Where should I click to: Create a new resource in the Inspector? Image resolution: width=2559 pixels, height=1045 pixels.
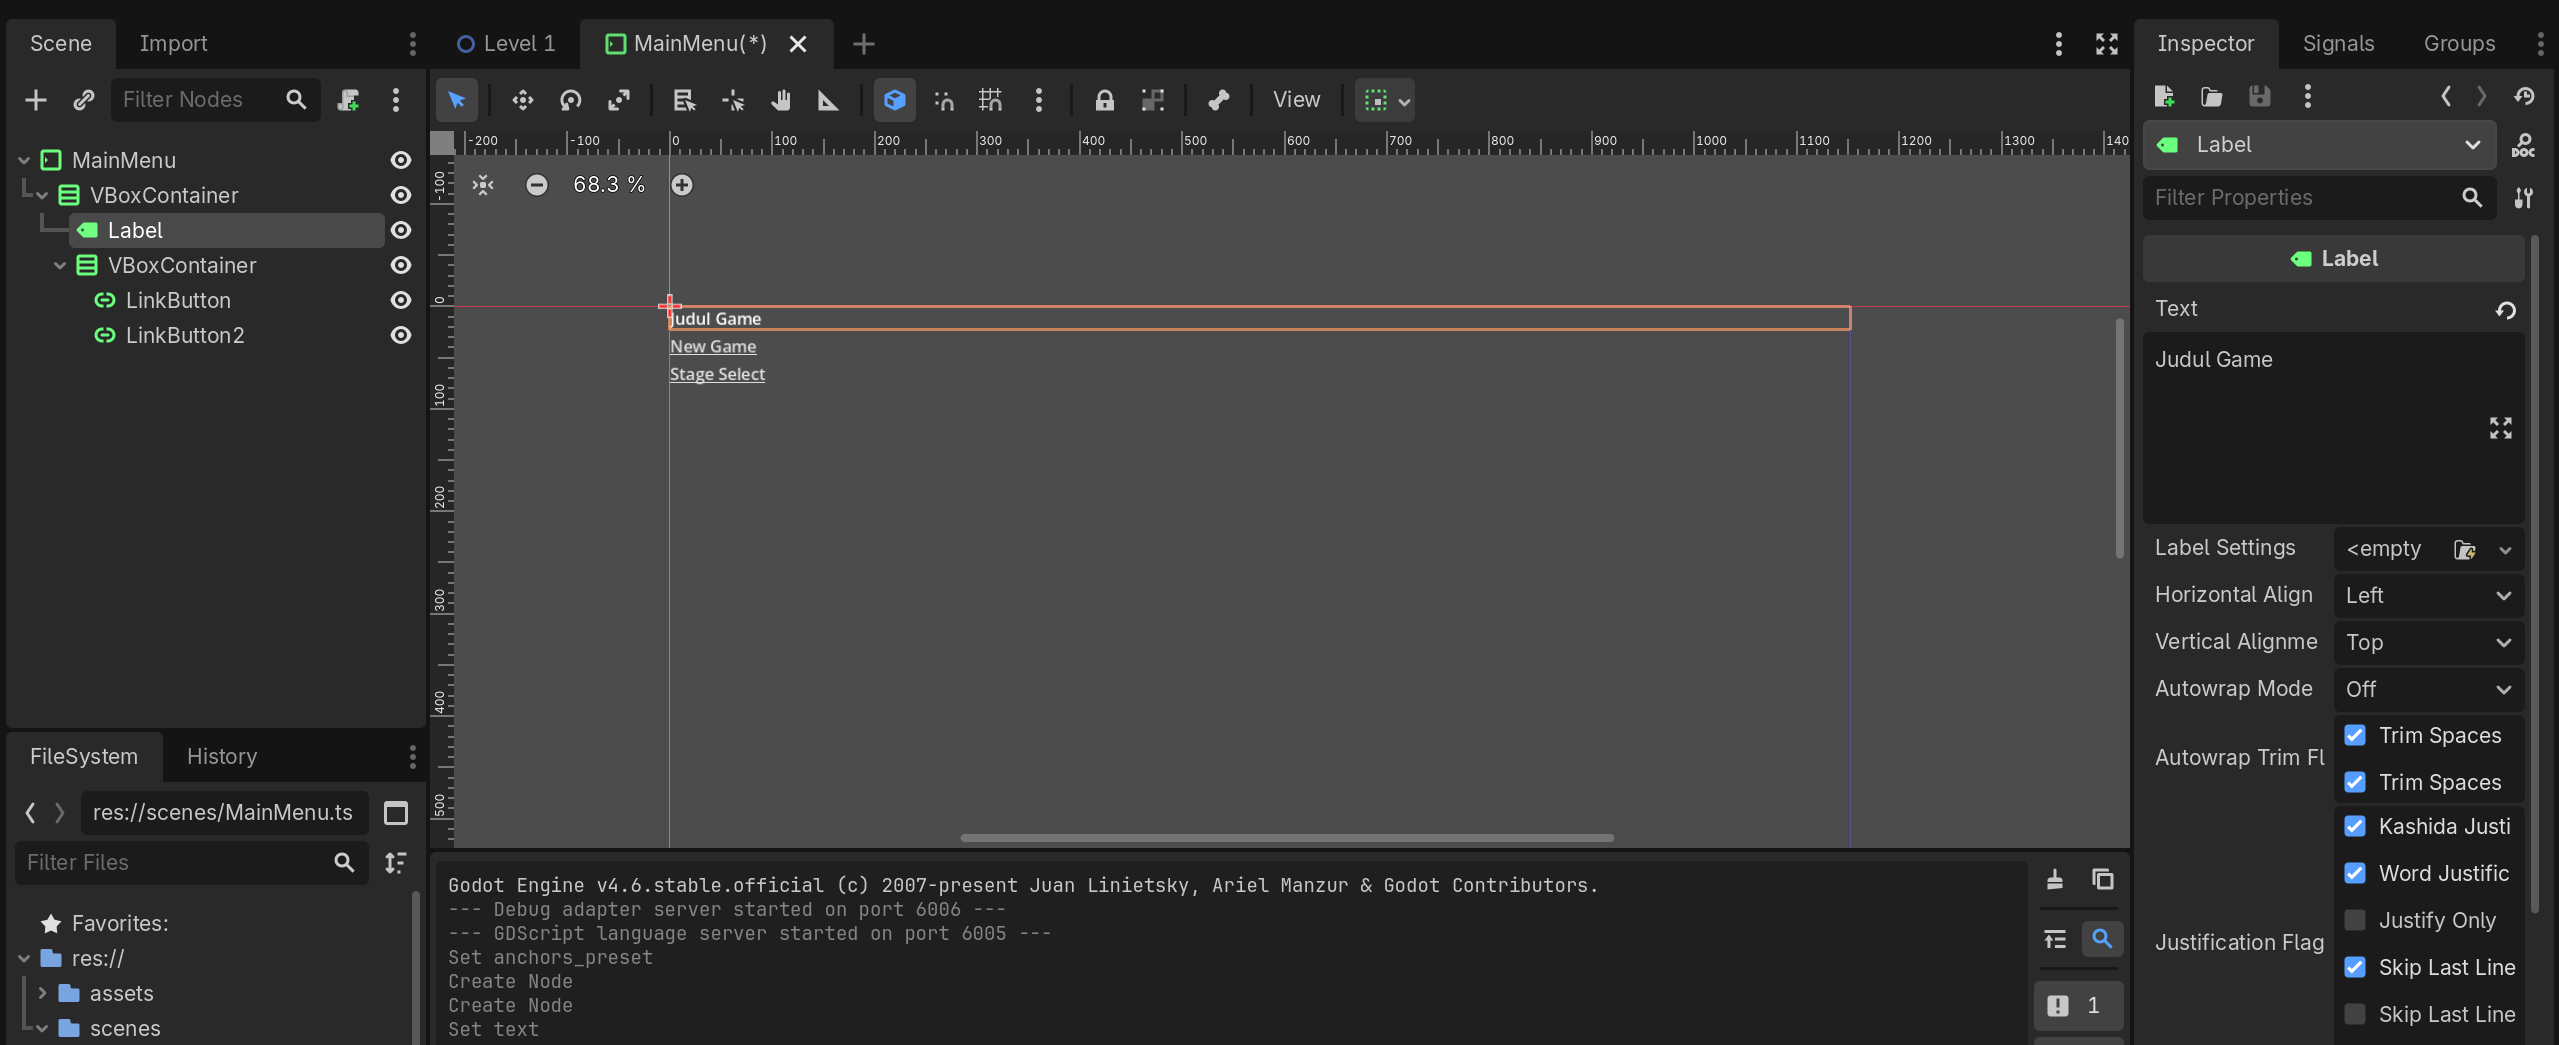[x=2165, y=96]
